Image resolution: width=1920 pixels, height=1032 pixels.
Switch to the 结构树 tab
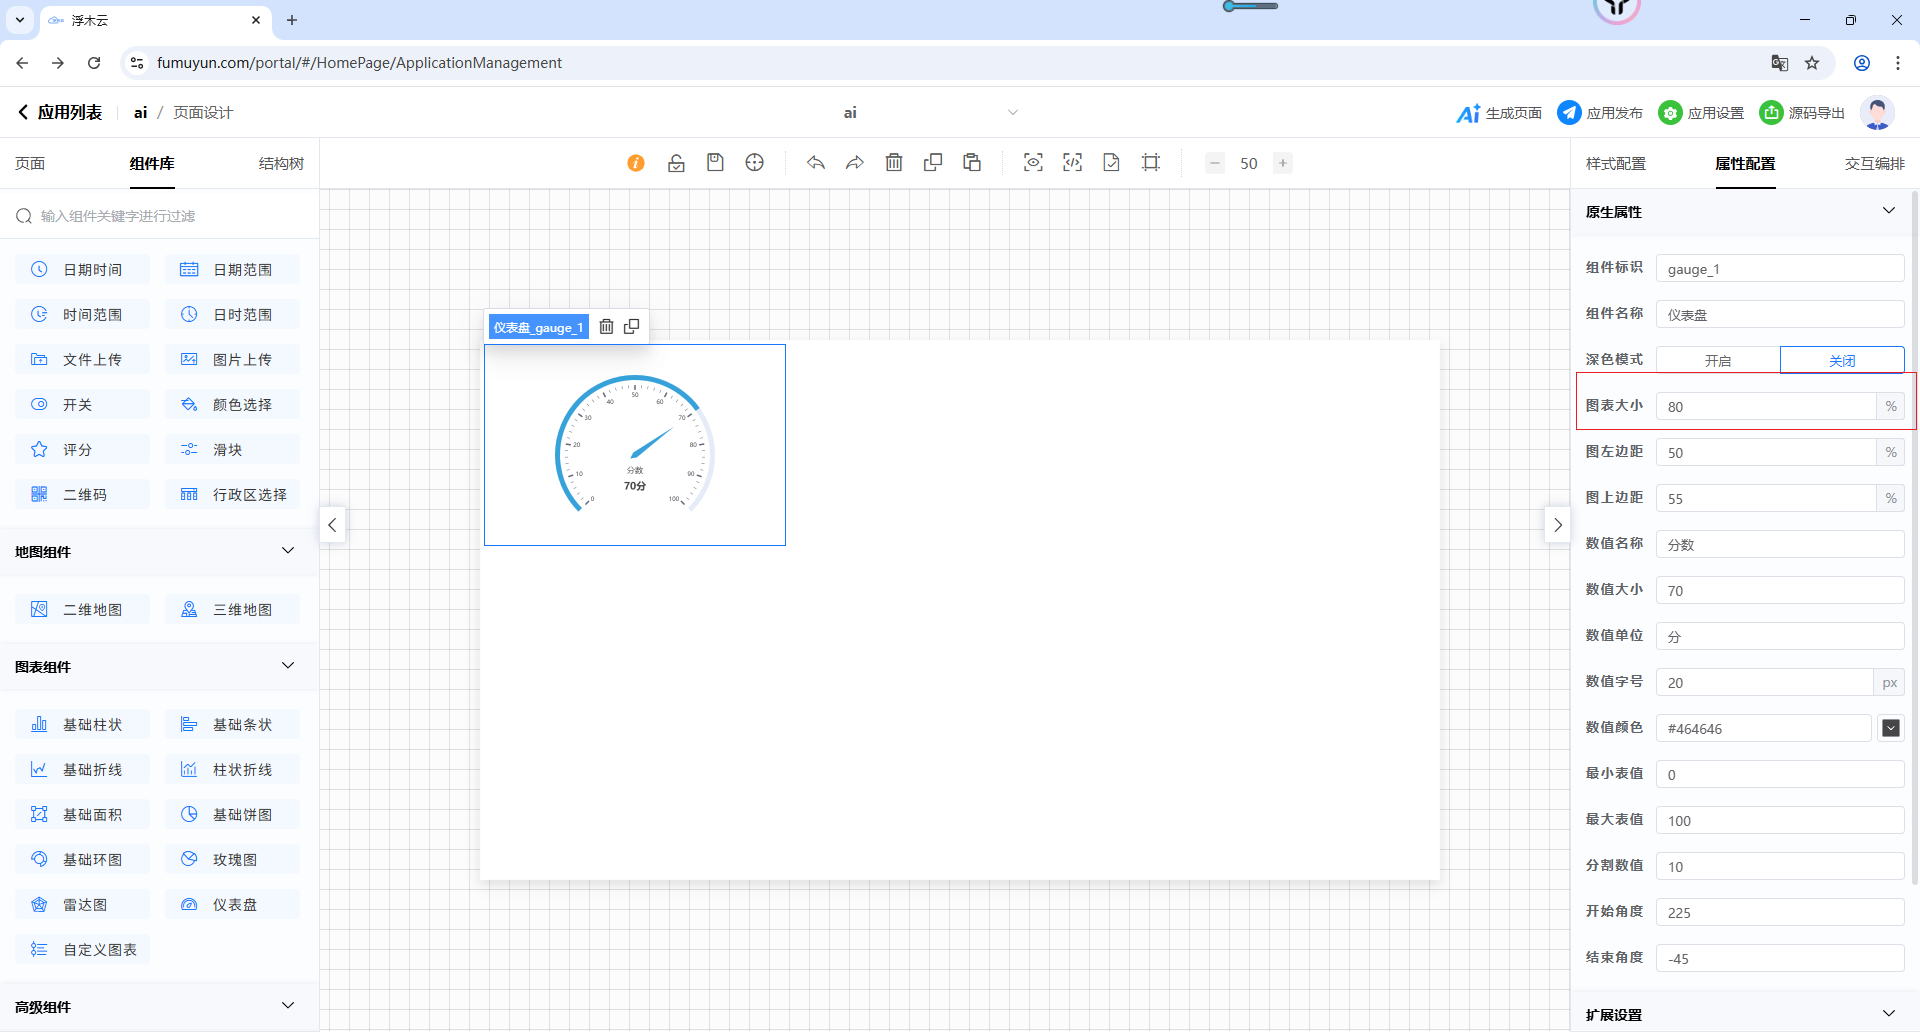coord(281,164)
